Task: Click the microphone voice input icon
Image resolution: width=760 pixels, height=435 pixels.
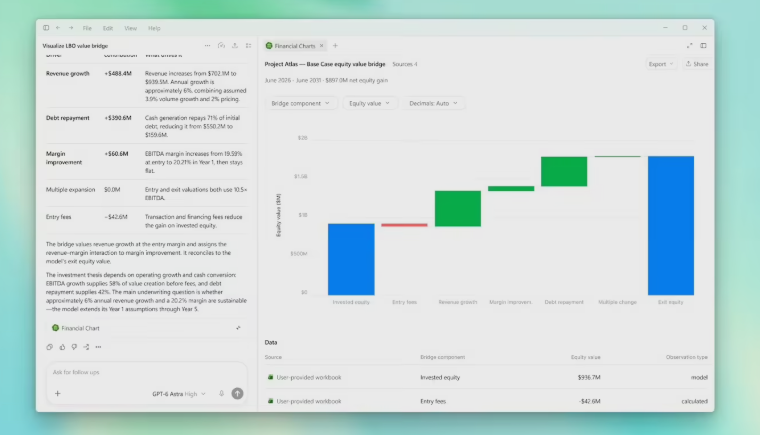Action: tap(222, 394)
